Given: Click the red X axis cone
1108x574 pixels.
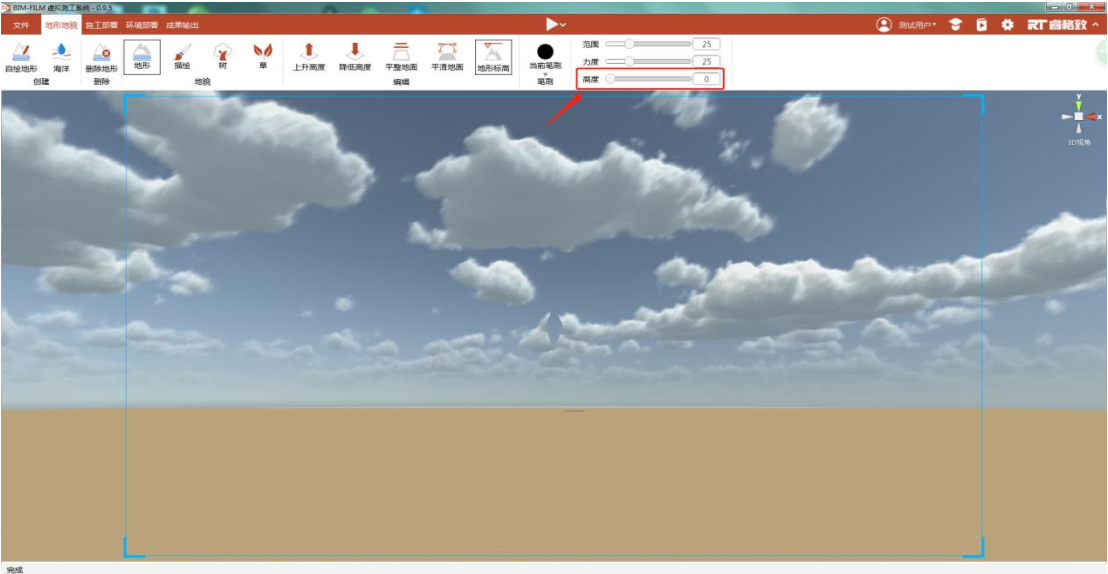Looking at the screenshot, I should (x=1091, y=117).
